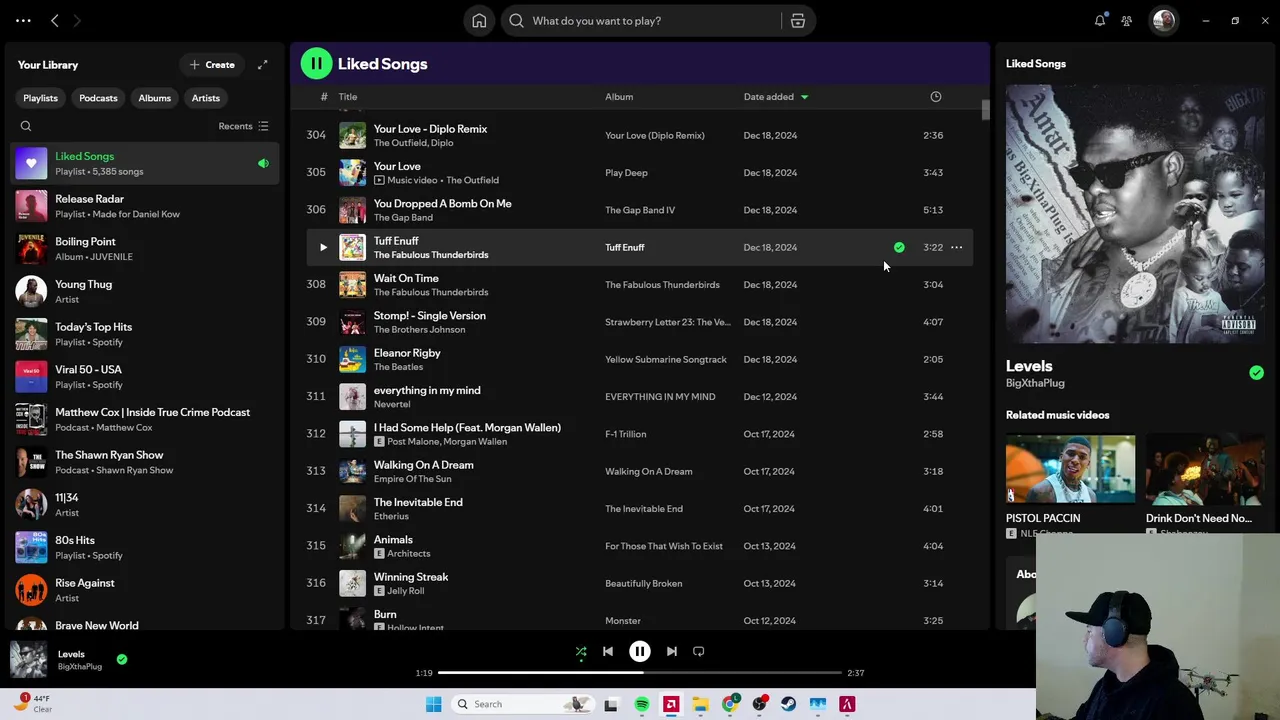Open the Windows Start menu
This screenshot has width=1280, height=720.
click(433, 704)
